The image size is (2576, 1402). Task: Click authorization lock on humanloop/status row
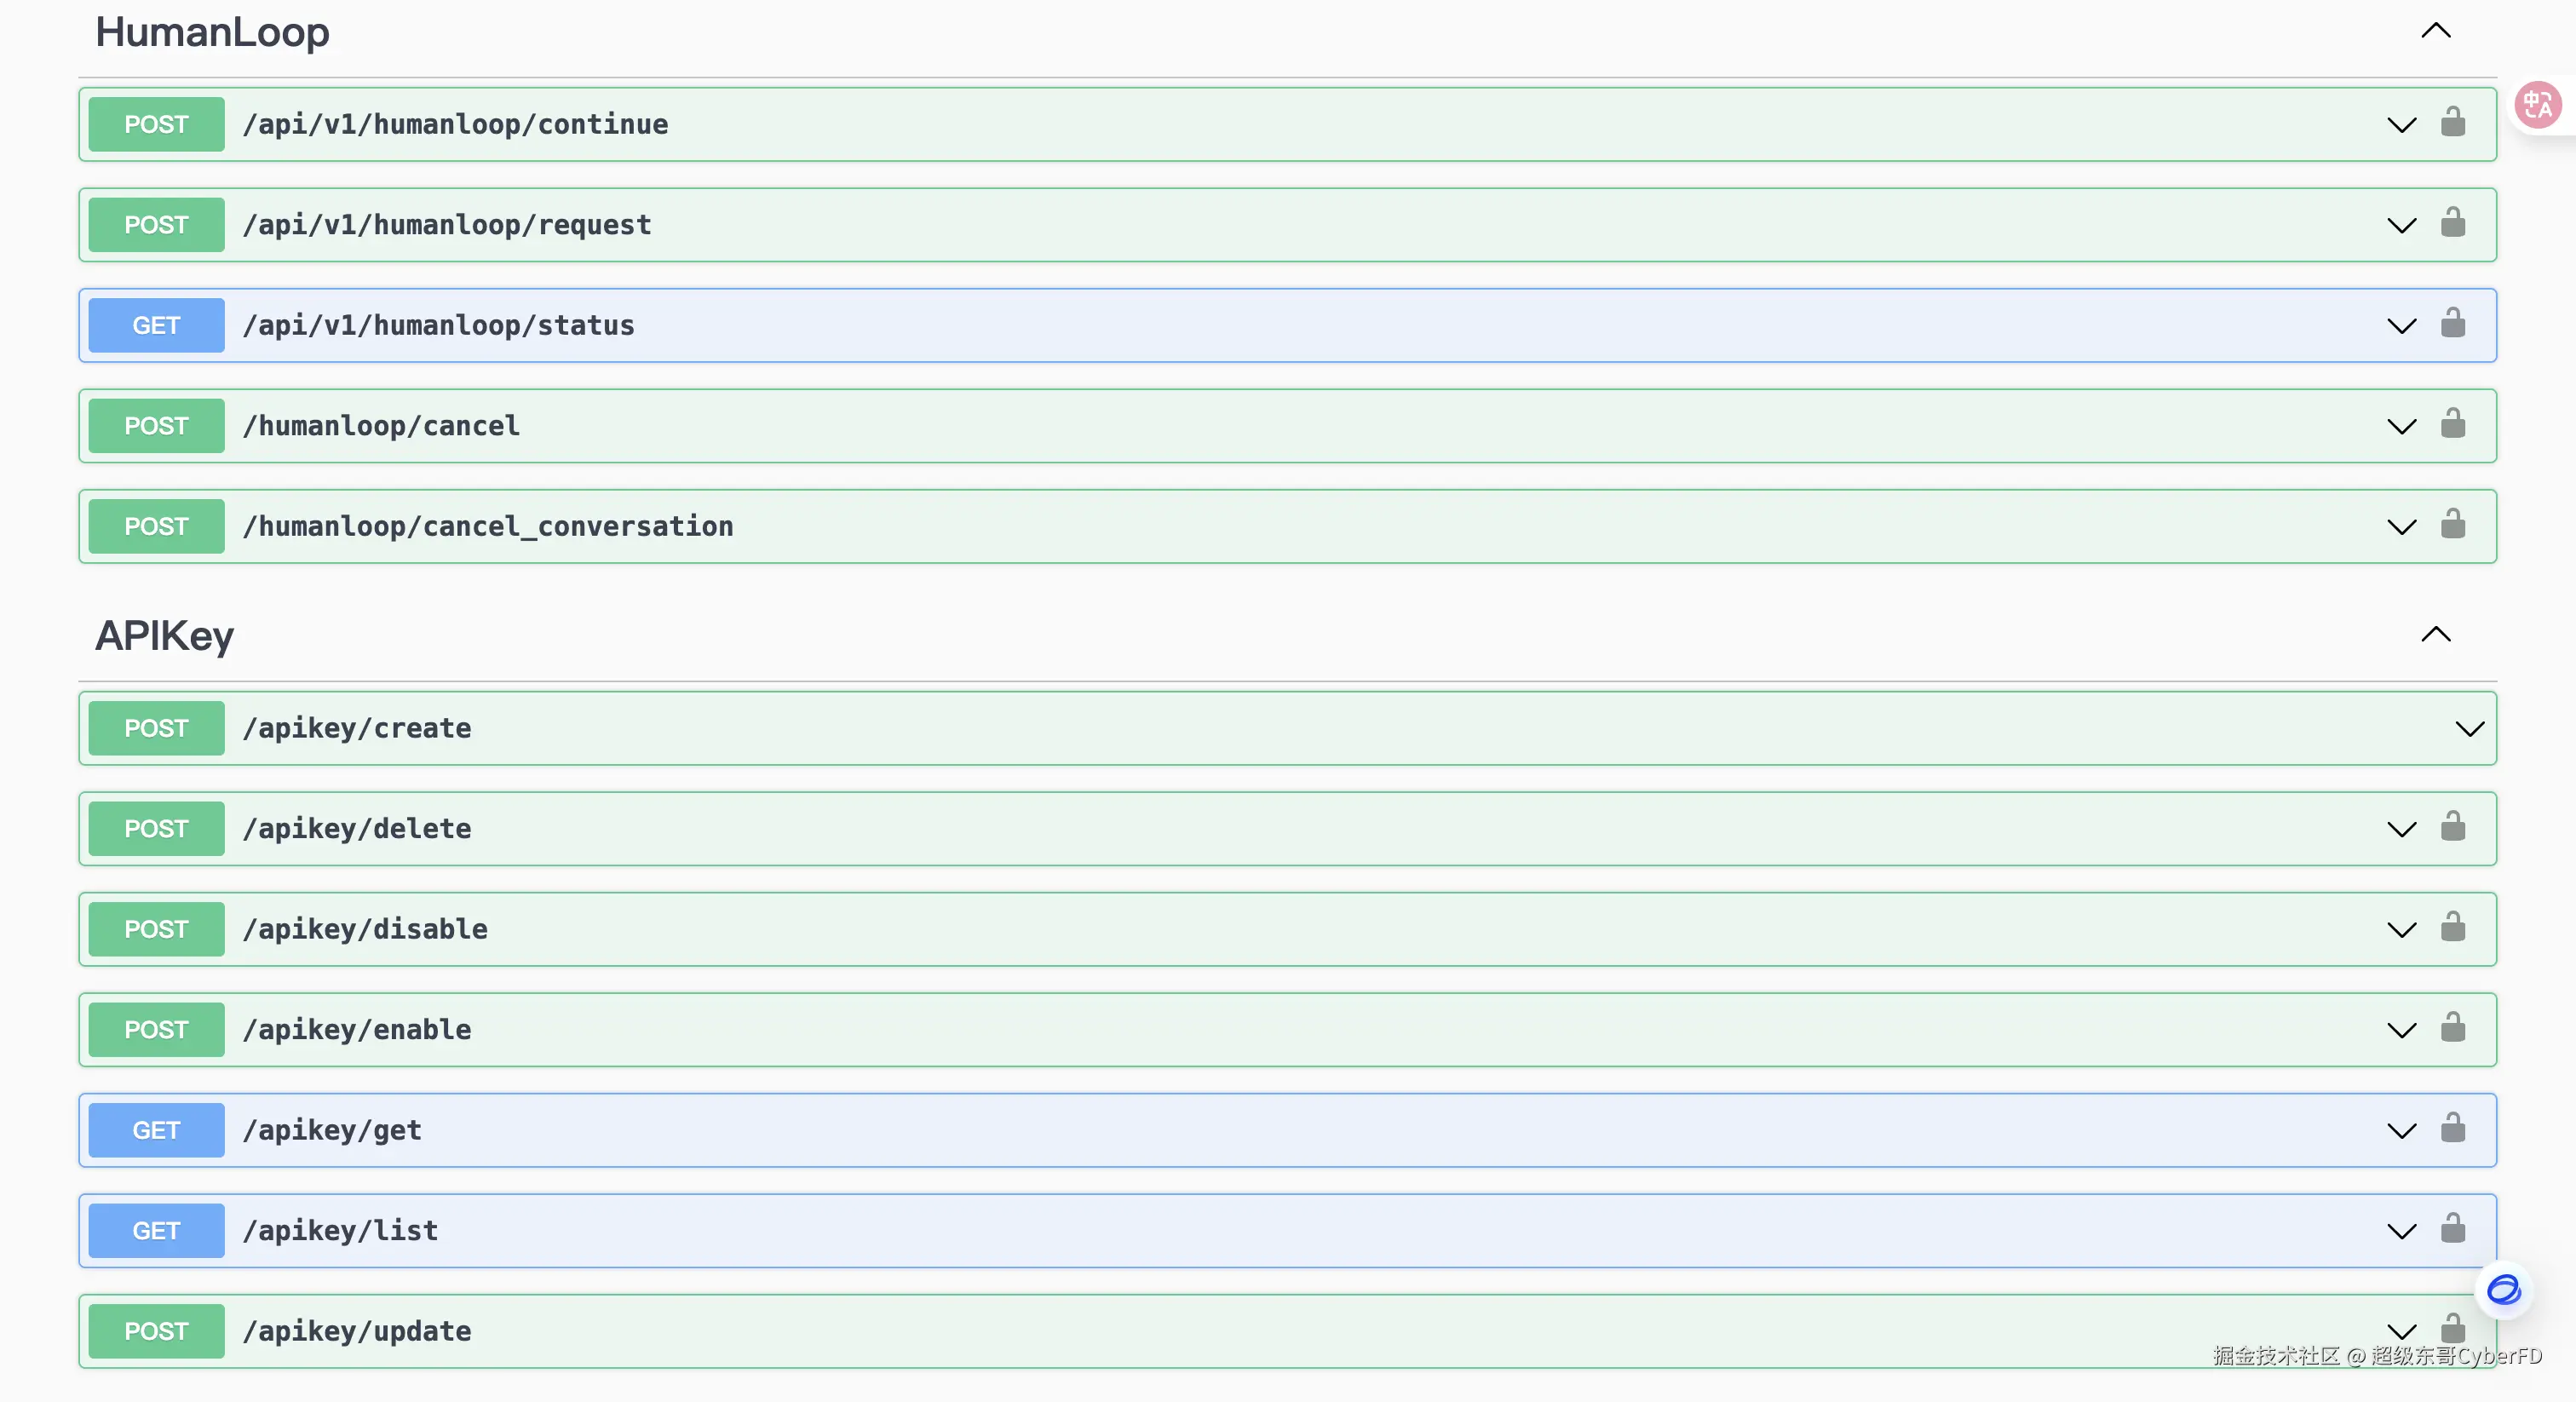[x=2452, y=324]
